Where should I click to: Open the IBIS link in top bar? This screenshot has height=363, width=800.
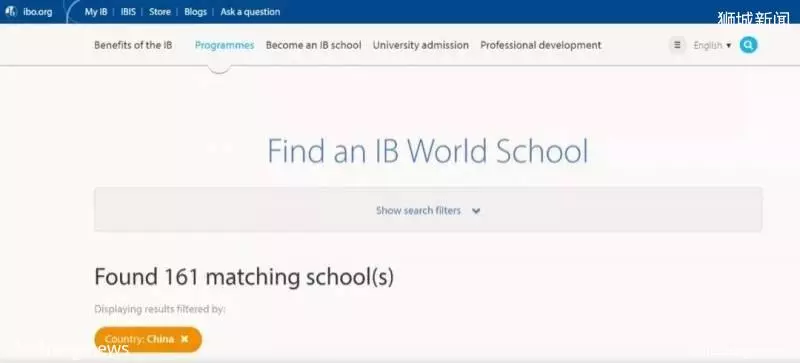(128, 11)
